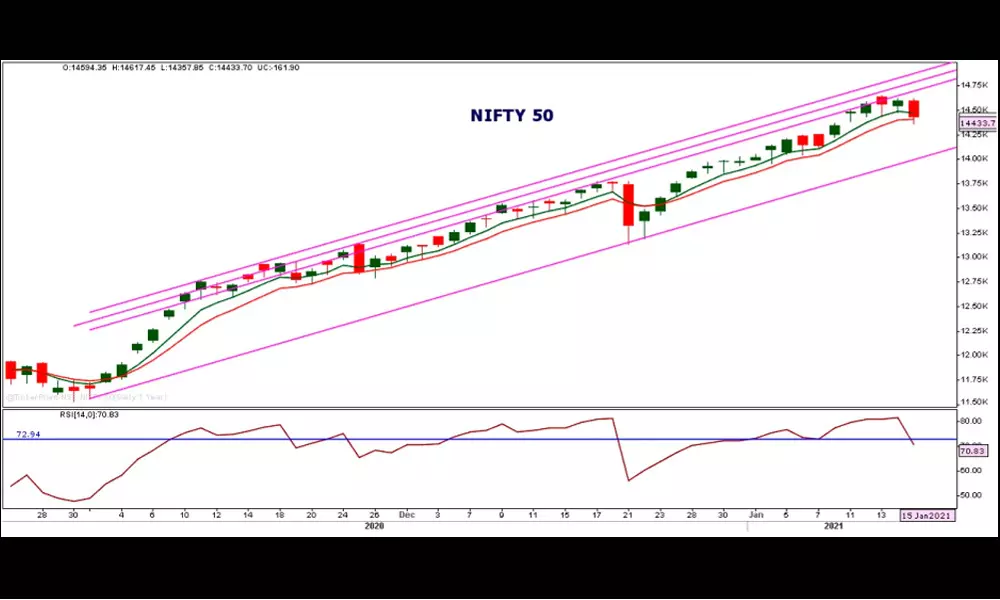Click the 12.75K price axis label

976,282
